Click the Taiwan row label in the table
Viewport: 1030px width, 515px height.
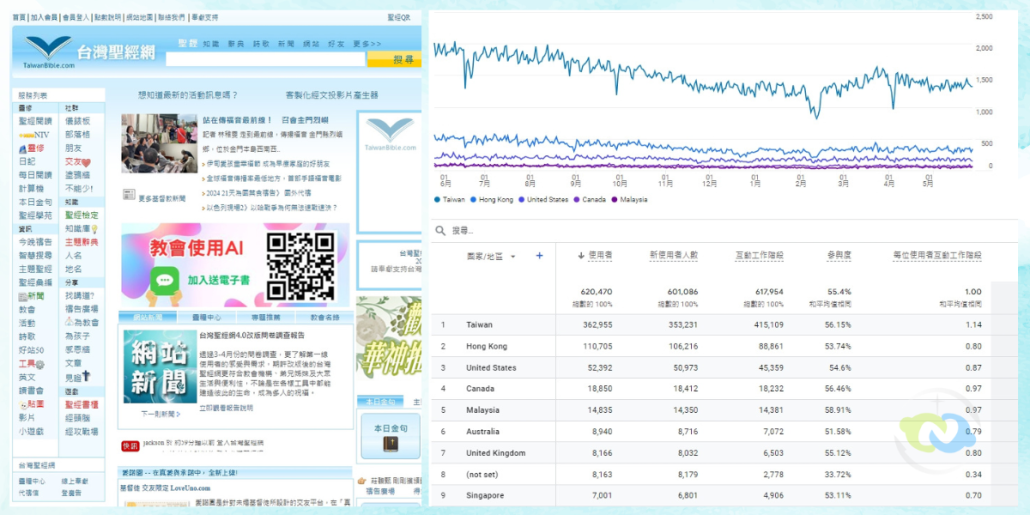[479, 325]
